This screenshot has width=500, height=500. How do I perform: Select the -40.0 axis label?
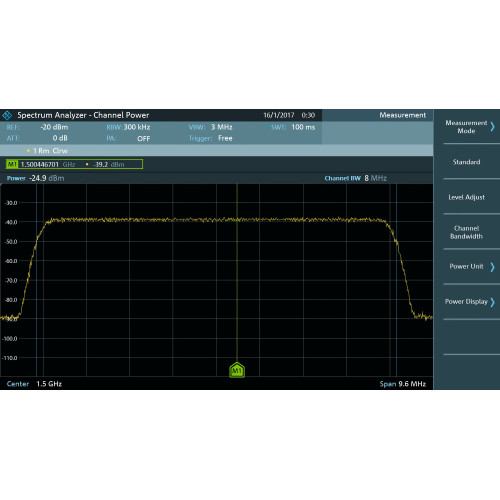tap(11, 222)
